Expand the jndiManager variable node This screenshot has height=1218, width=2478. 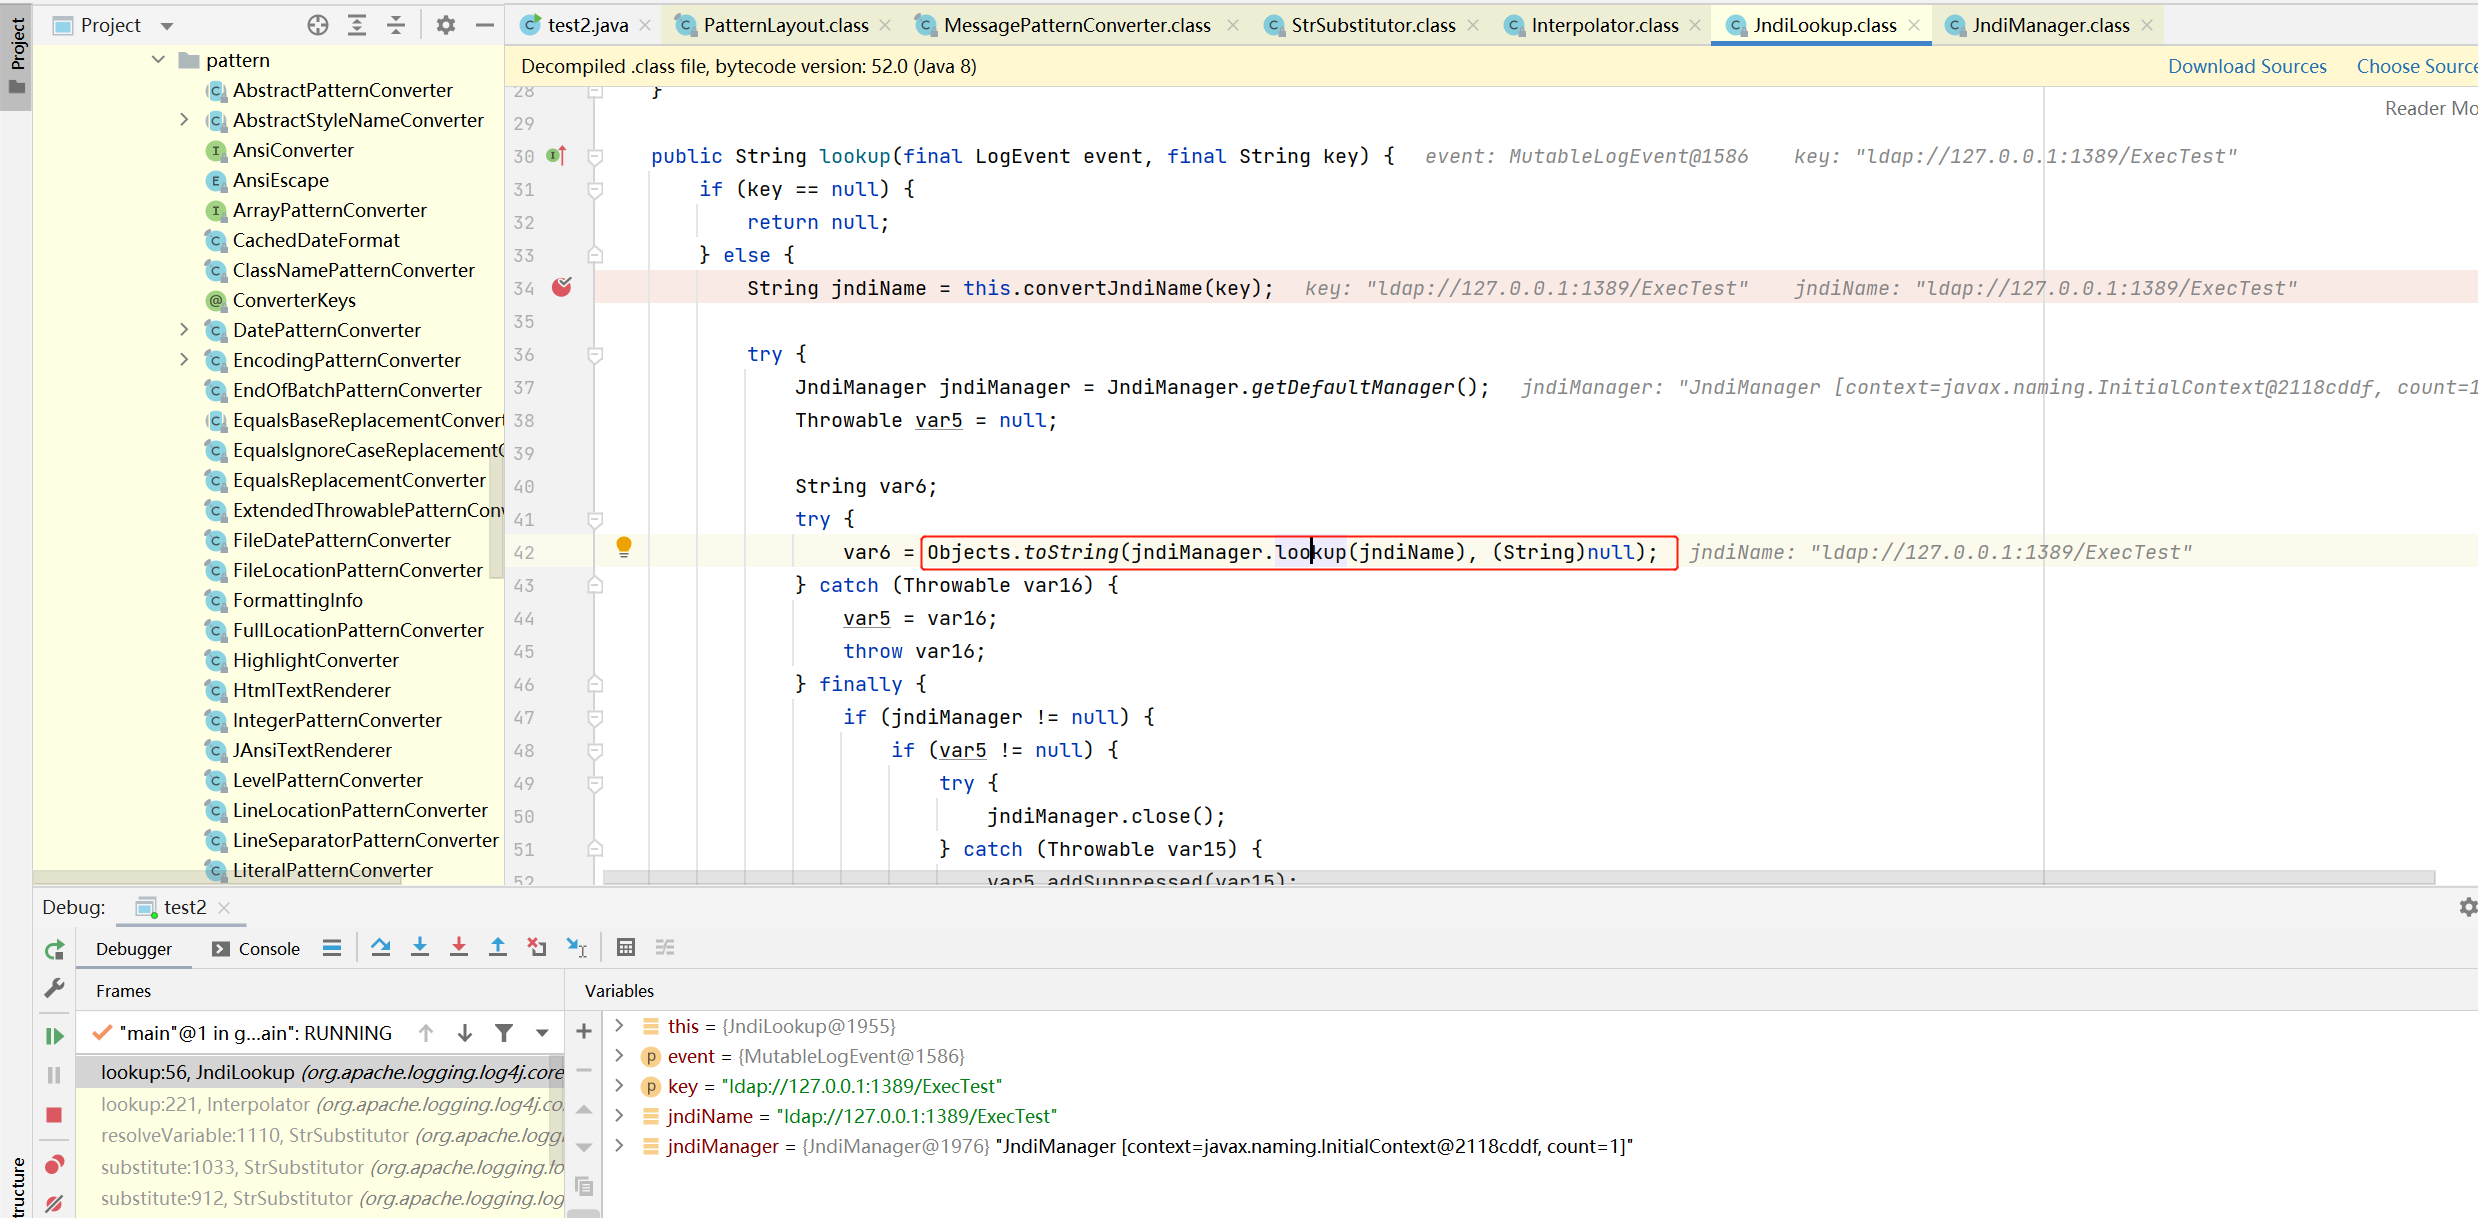coord(619,1146)
